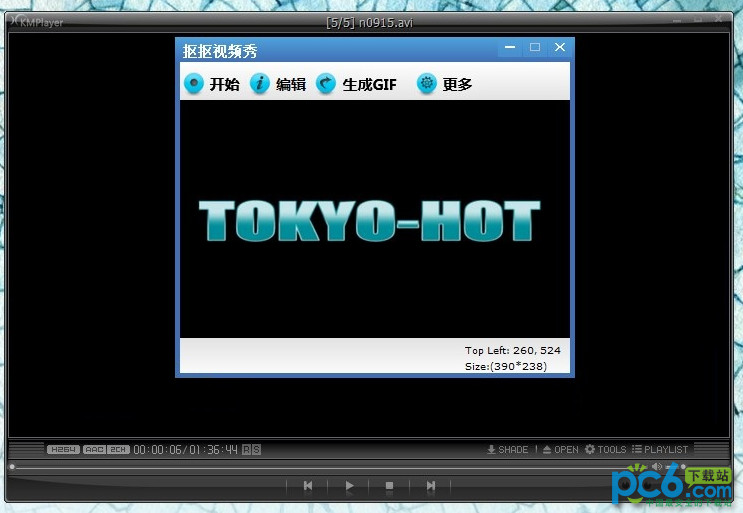Viewport: 743px width, 513px height.
Task: Open the 更多 more settings gear
Action: click(x=426, y=83)
